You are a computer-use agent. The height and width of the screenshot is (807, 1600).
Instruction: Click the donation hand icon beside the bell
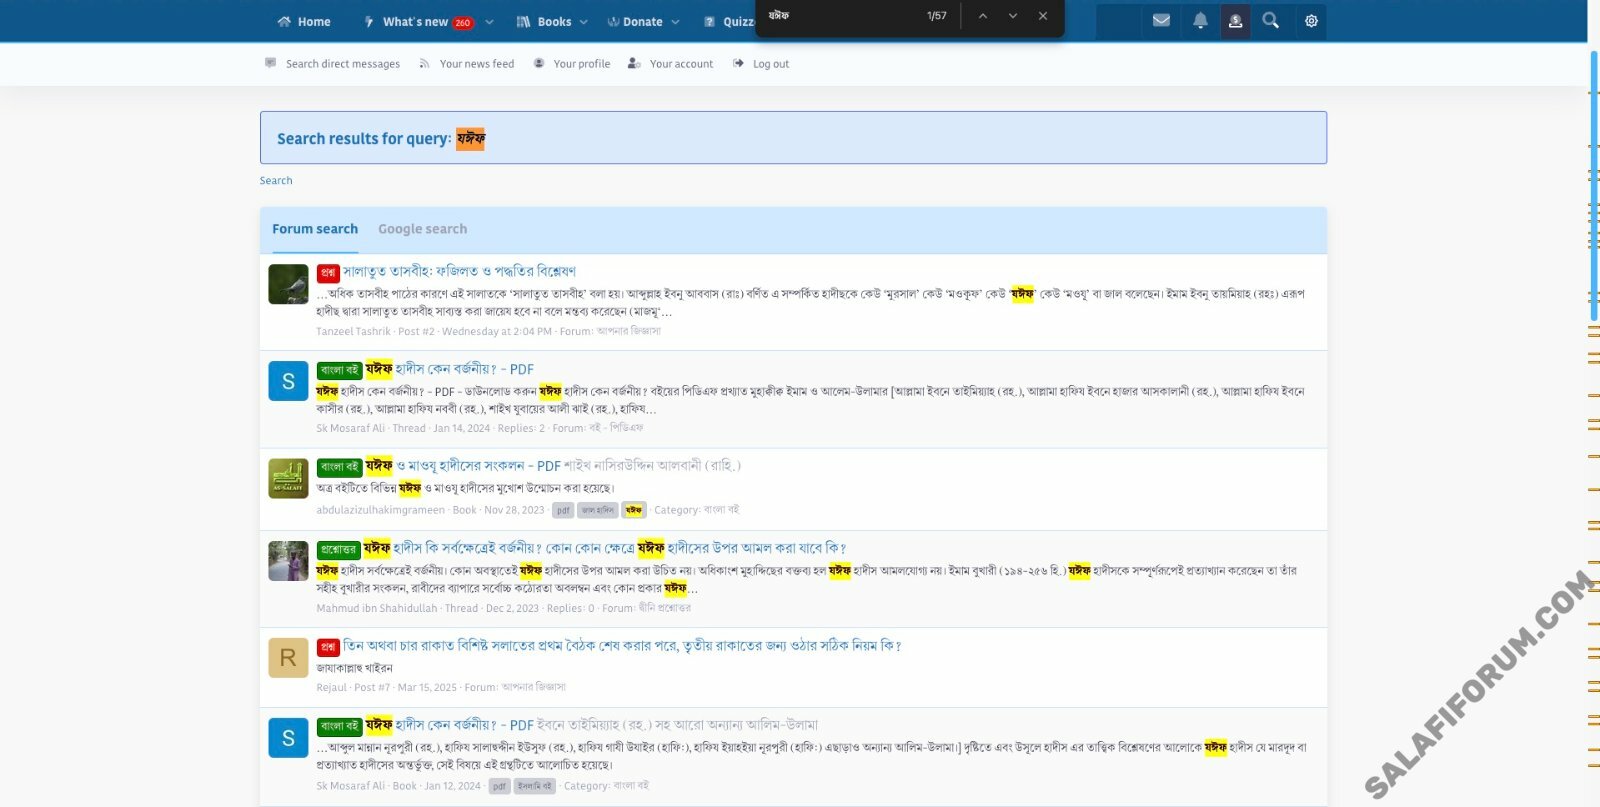tap(1236, 21)
